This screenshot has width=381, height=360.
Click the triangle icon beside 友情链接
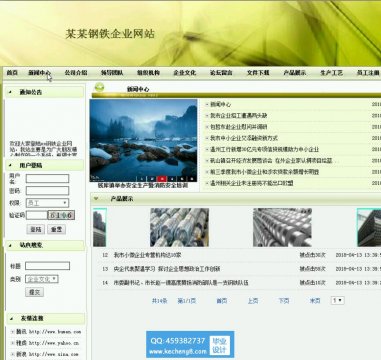[11, 319]
